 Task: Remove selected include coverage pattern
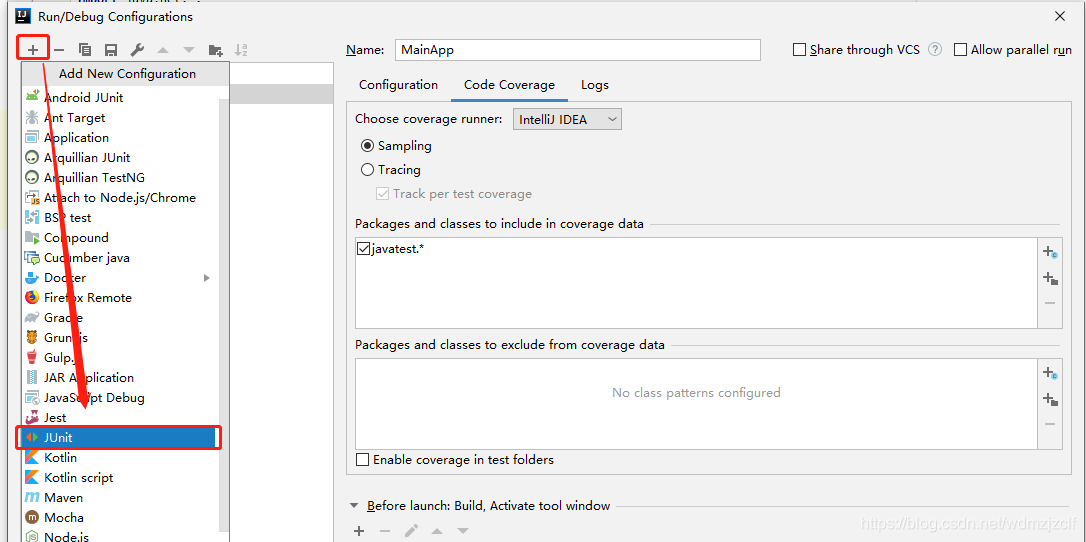[x=1050, y=303]
